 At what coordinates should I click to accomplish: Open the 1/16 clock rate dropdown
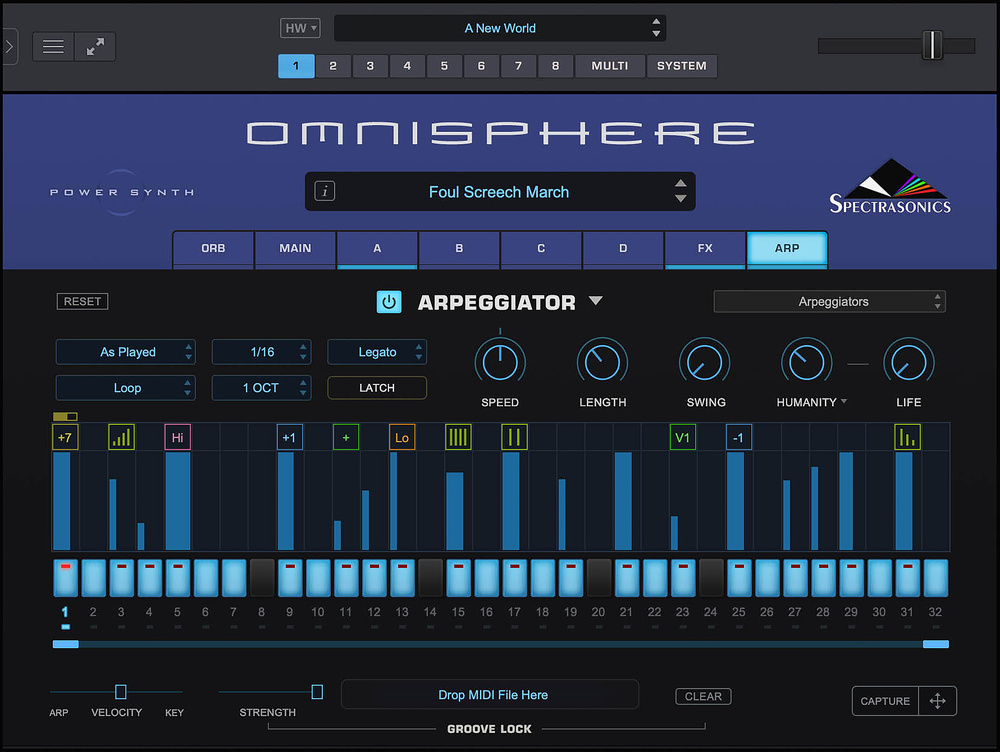pyautogui.click(x=262, y=352)
